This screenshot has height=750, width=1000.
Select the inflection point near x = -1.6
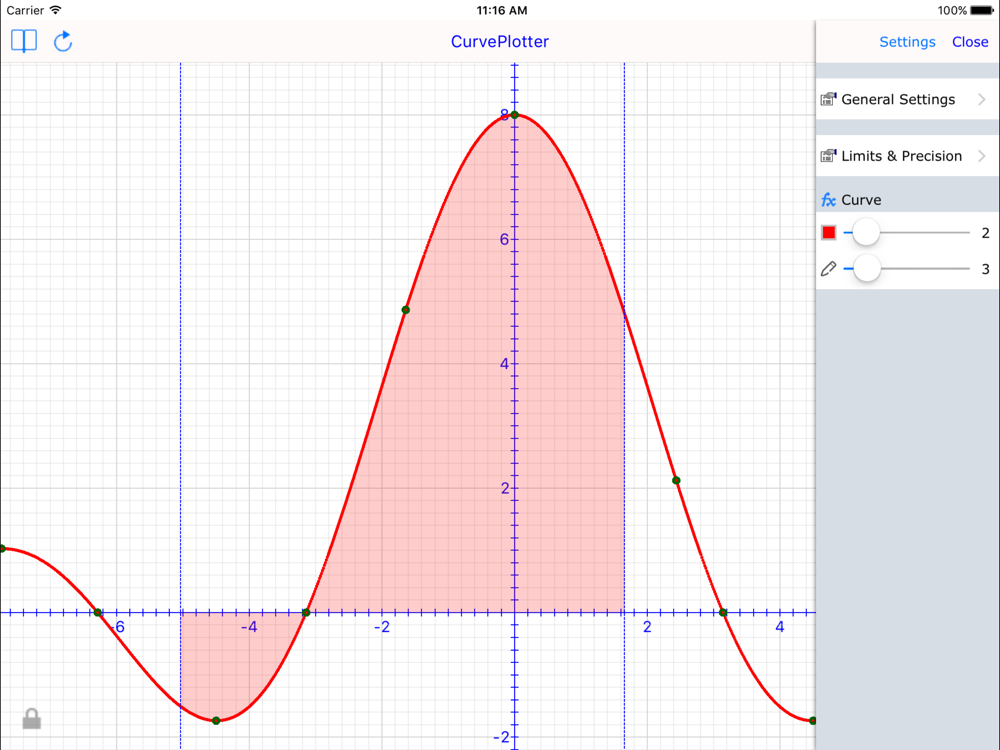click(406, 310)
